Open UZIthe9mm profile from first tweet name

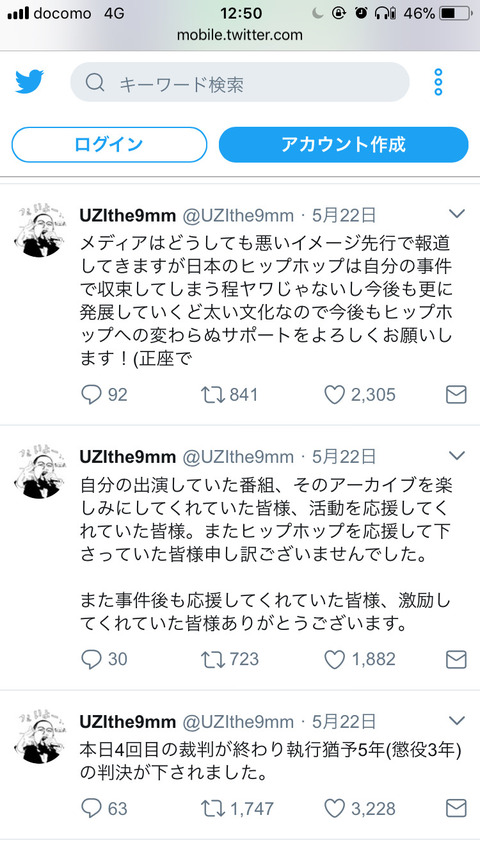[127, 215]
